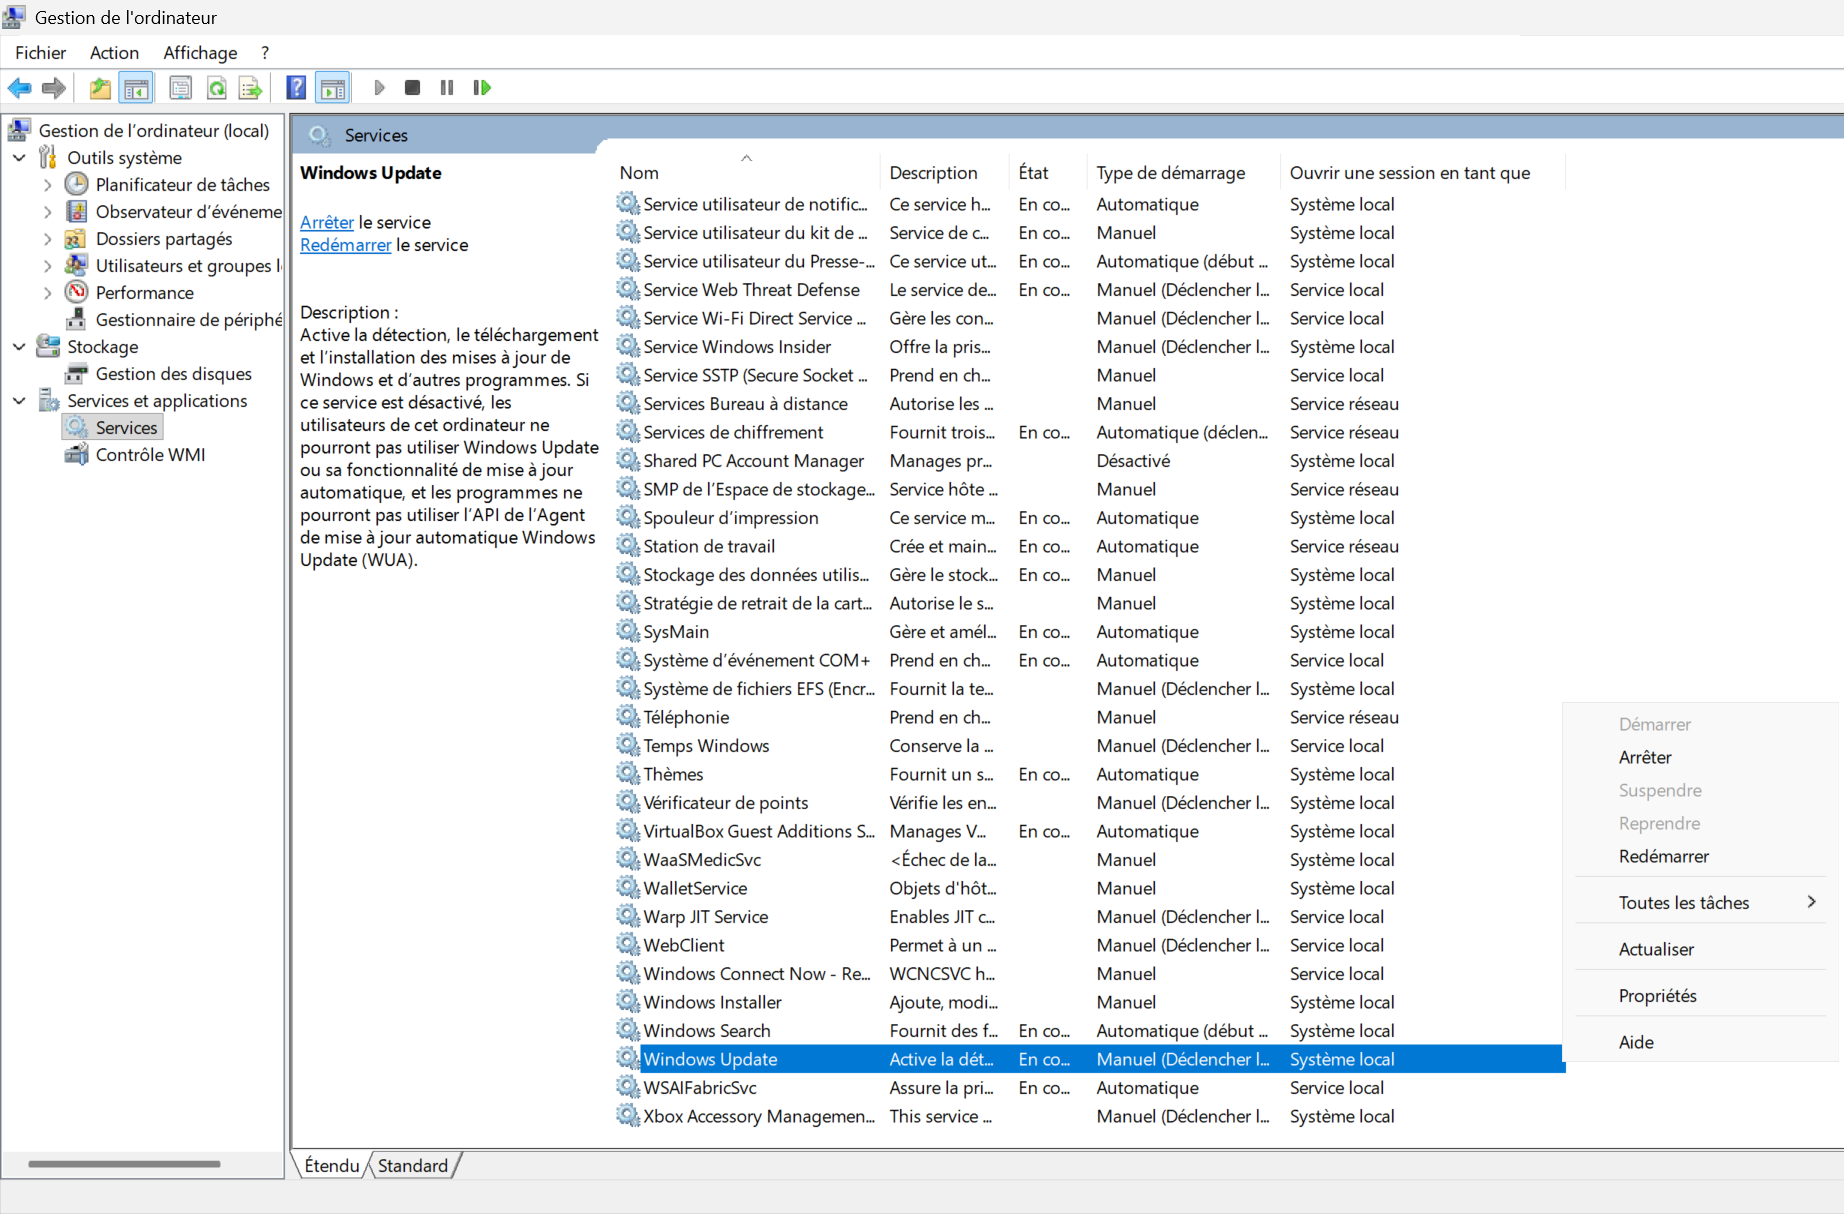Click the Refresh toolbar icon

(x=216, y=88)
